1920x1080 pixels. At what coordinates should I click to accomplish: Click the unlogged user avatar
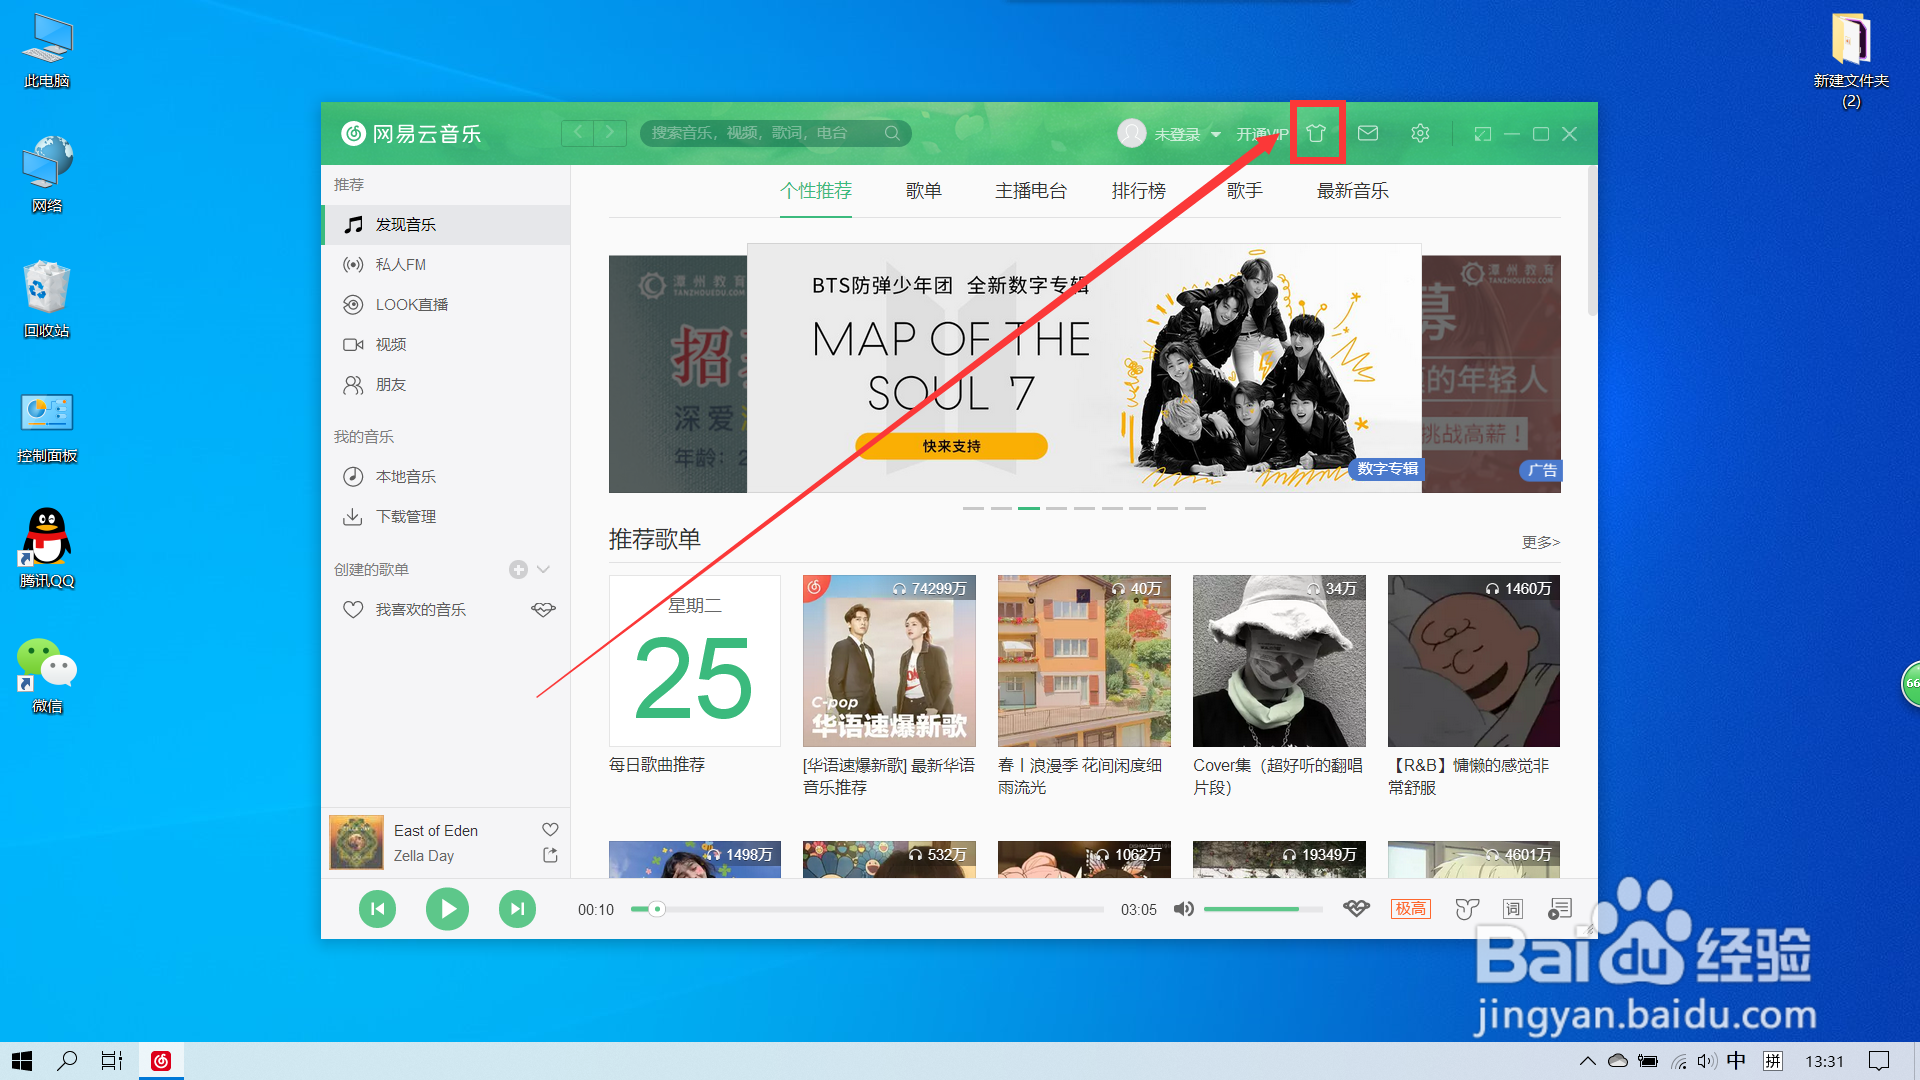[1131, 133]
